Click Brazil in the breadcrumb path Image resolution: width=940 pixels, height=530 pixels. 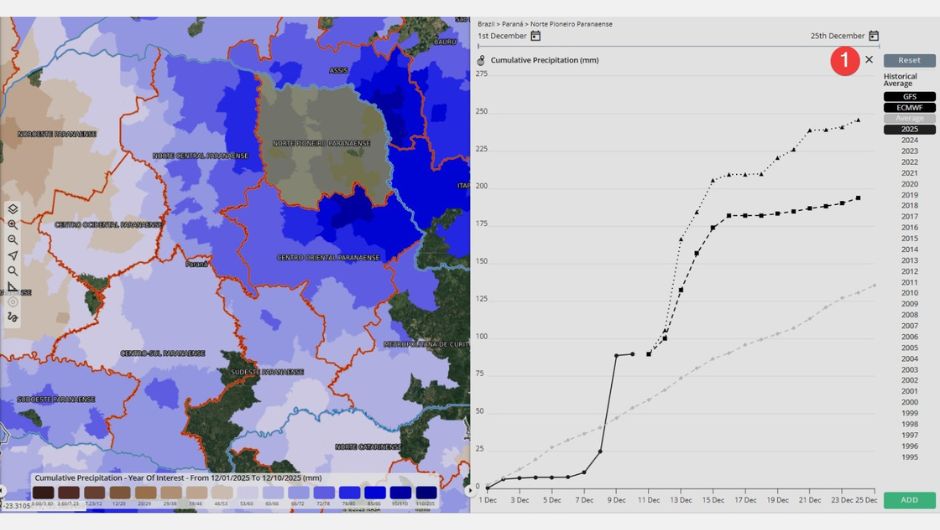pyautogui.click(x=487, y=24)
